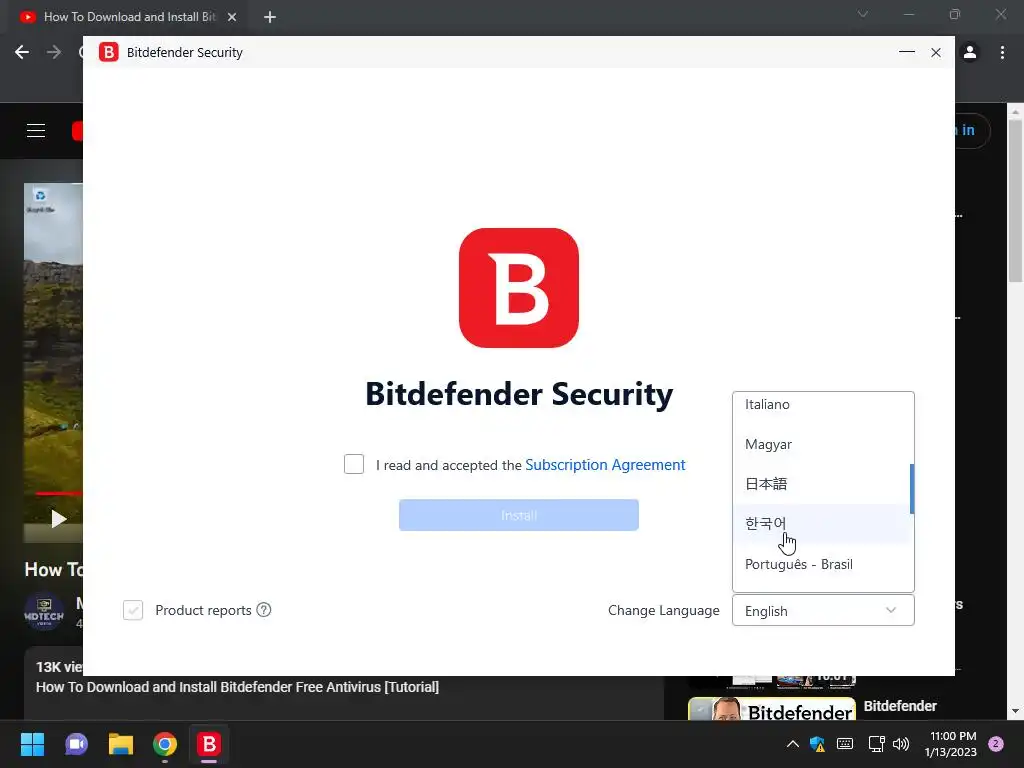
Task: Pick 한국어 in the language list
Action: [x=821, y=524]
